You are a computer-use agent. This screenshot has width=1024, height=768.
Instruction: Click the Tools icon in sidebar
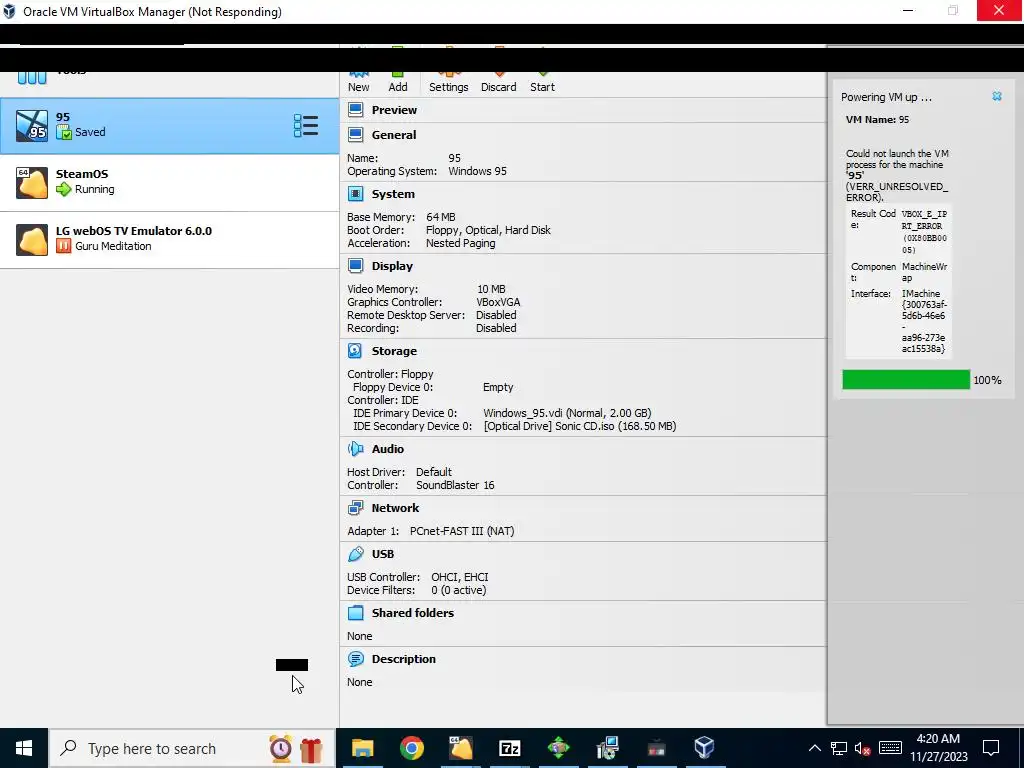[31, 78]
